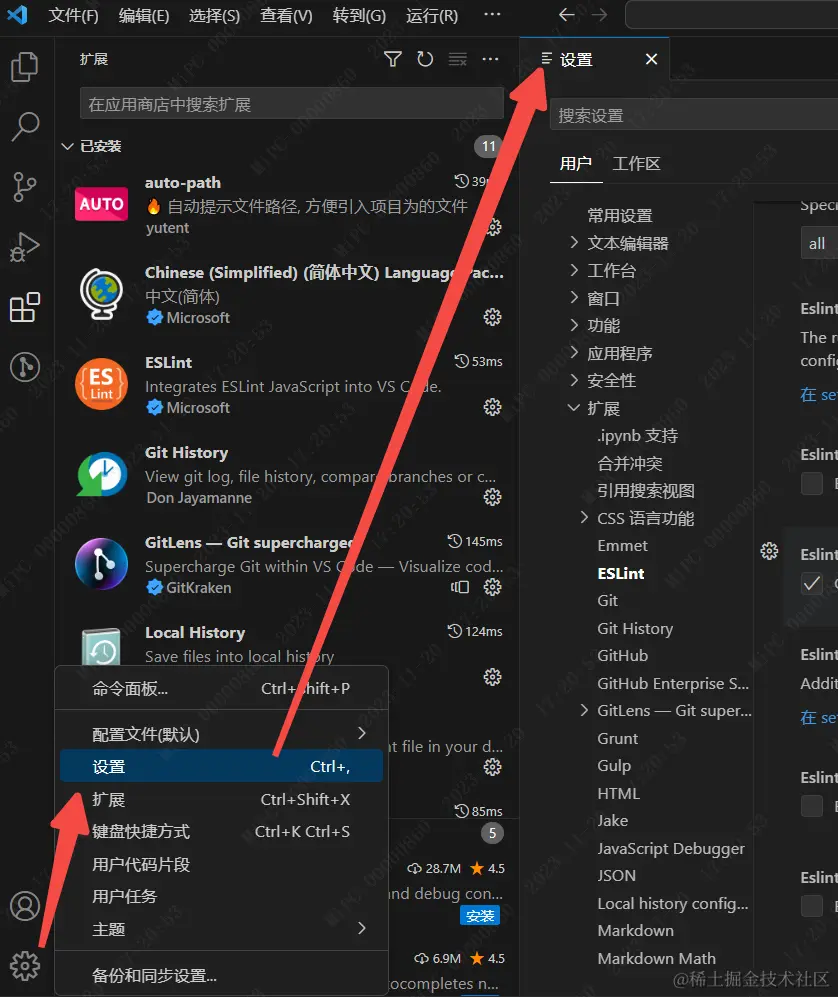The height and width of the screenshot is (997, 838).
Task: Click the ESLint extension logo
Action: pos(102,384)
